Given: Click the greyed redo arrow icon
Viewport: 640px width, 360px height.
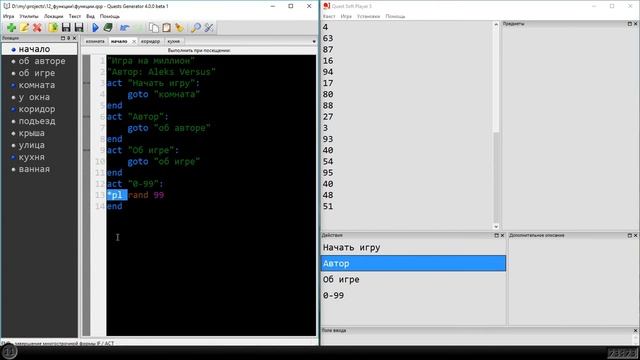Looking at the screenshot, I should (138, 27).
